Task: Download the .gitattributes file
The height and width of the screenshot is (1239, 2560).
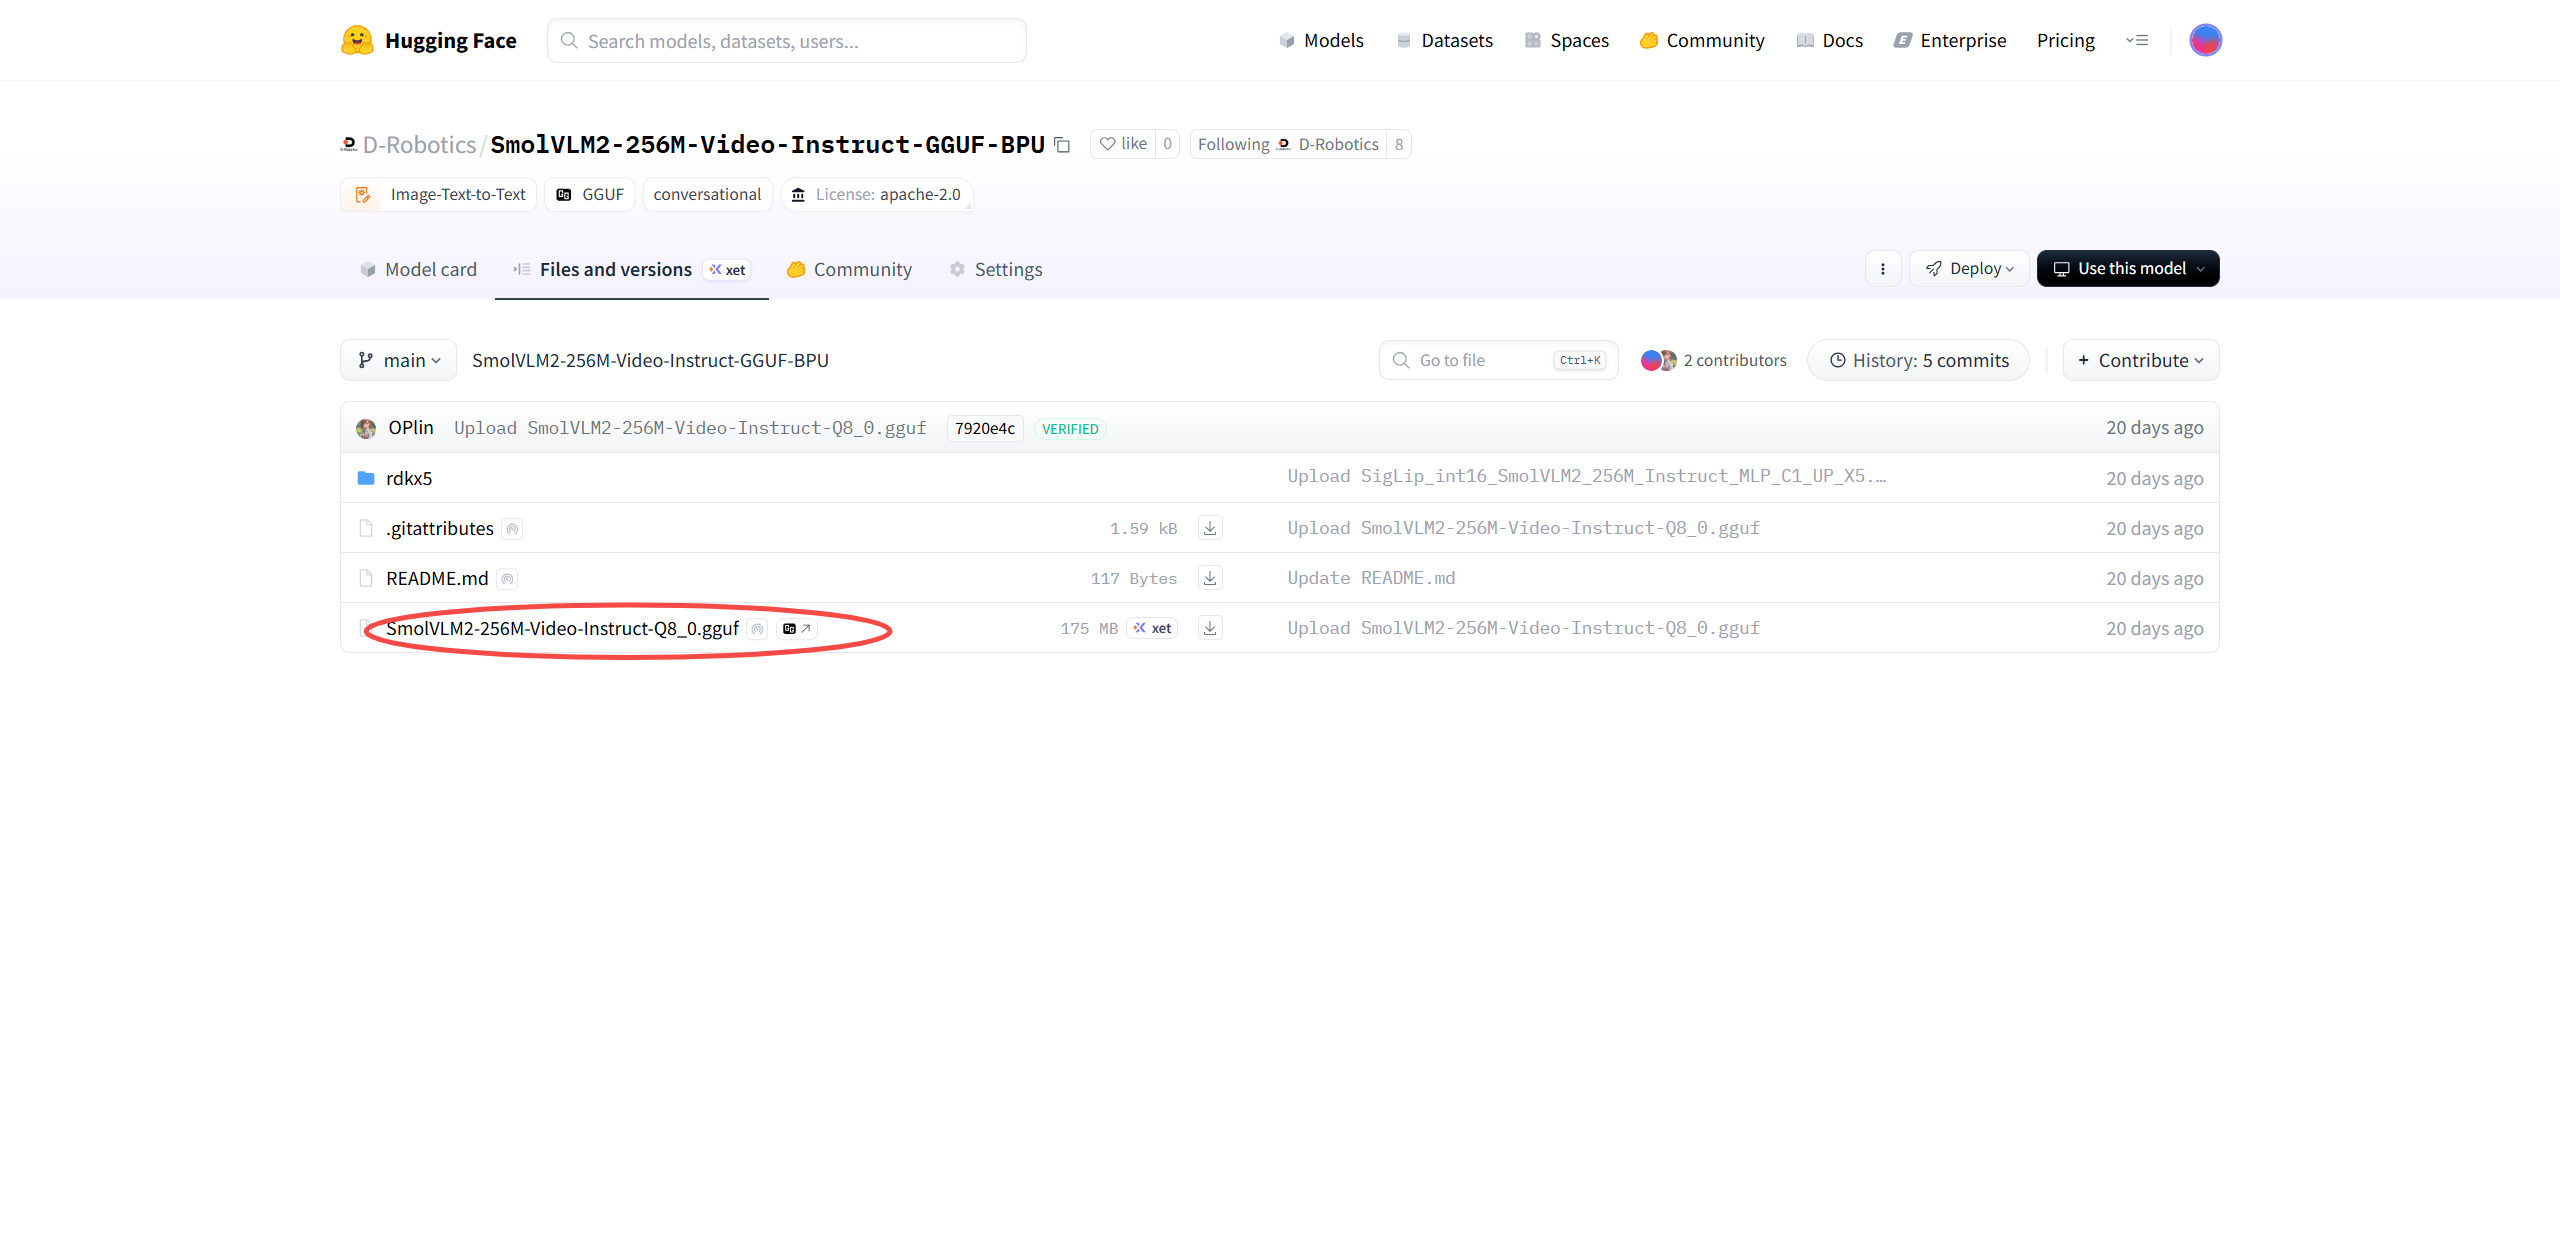Action: [x=1210, y=528]
